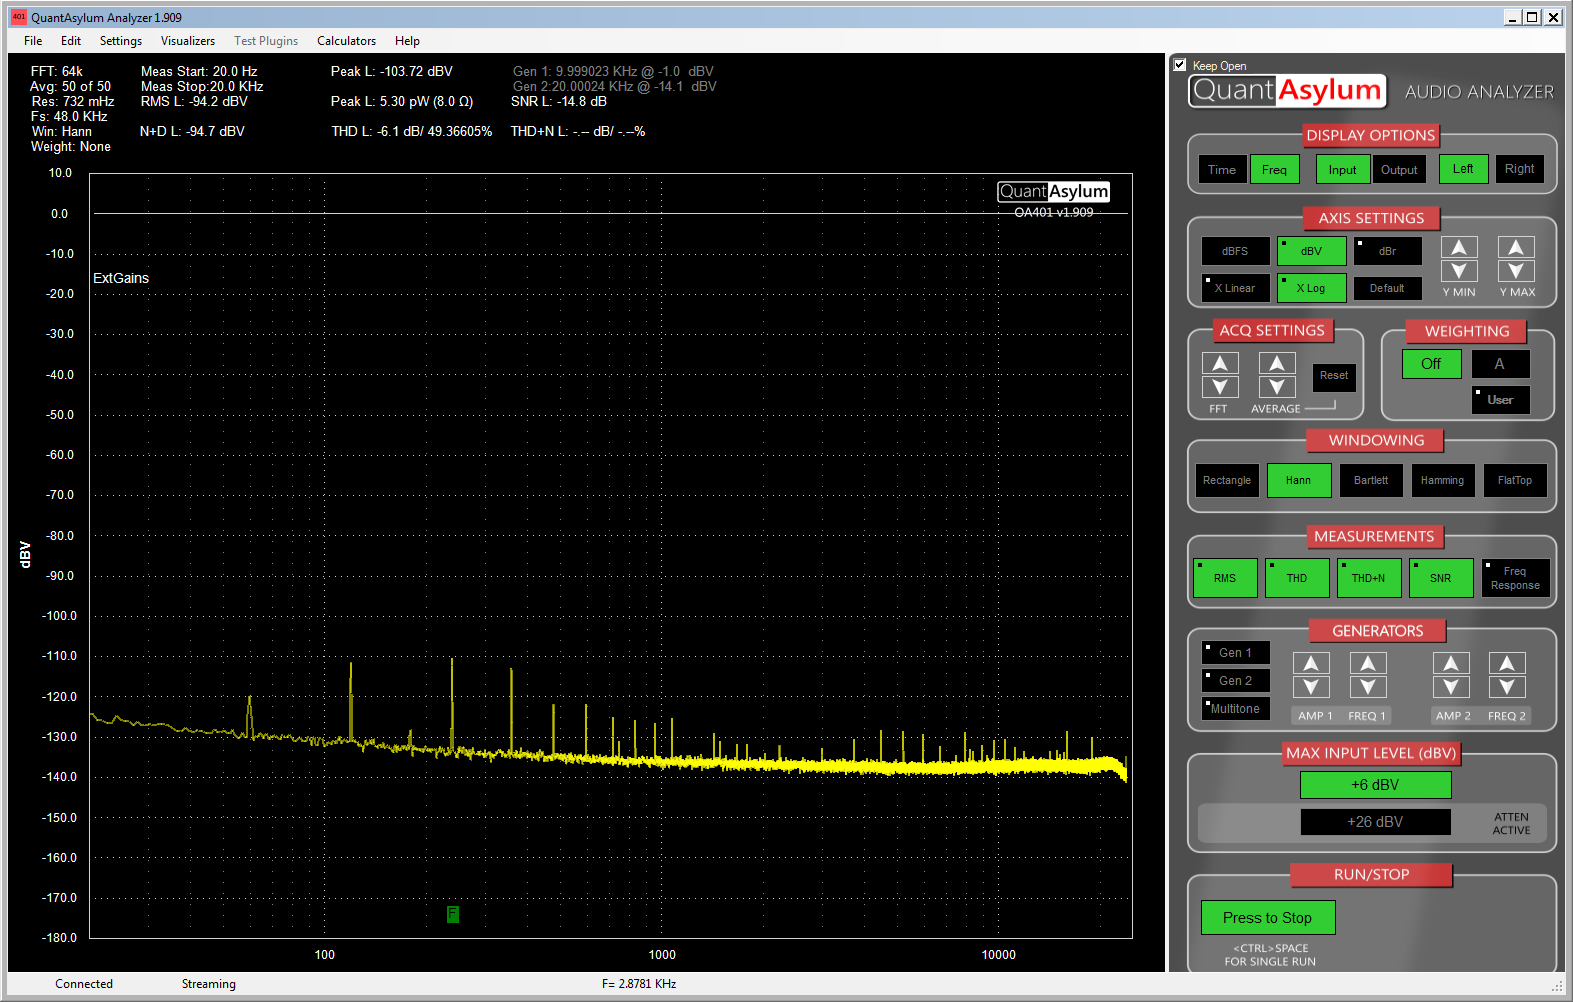Switch display to Time domain

[1222, 170]
